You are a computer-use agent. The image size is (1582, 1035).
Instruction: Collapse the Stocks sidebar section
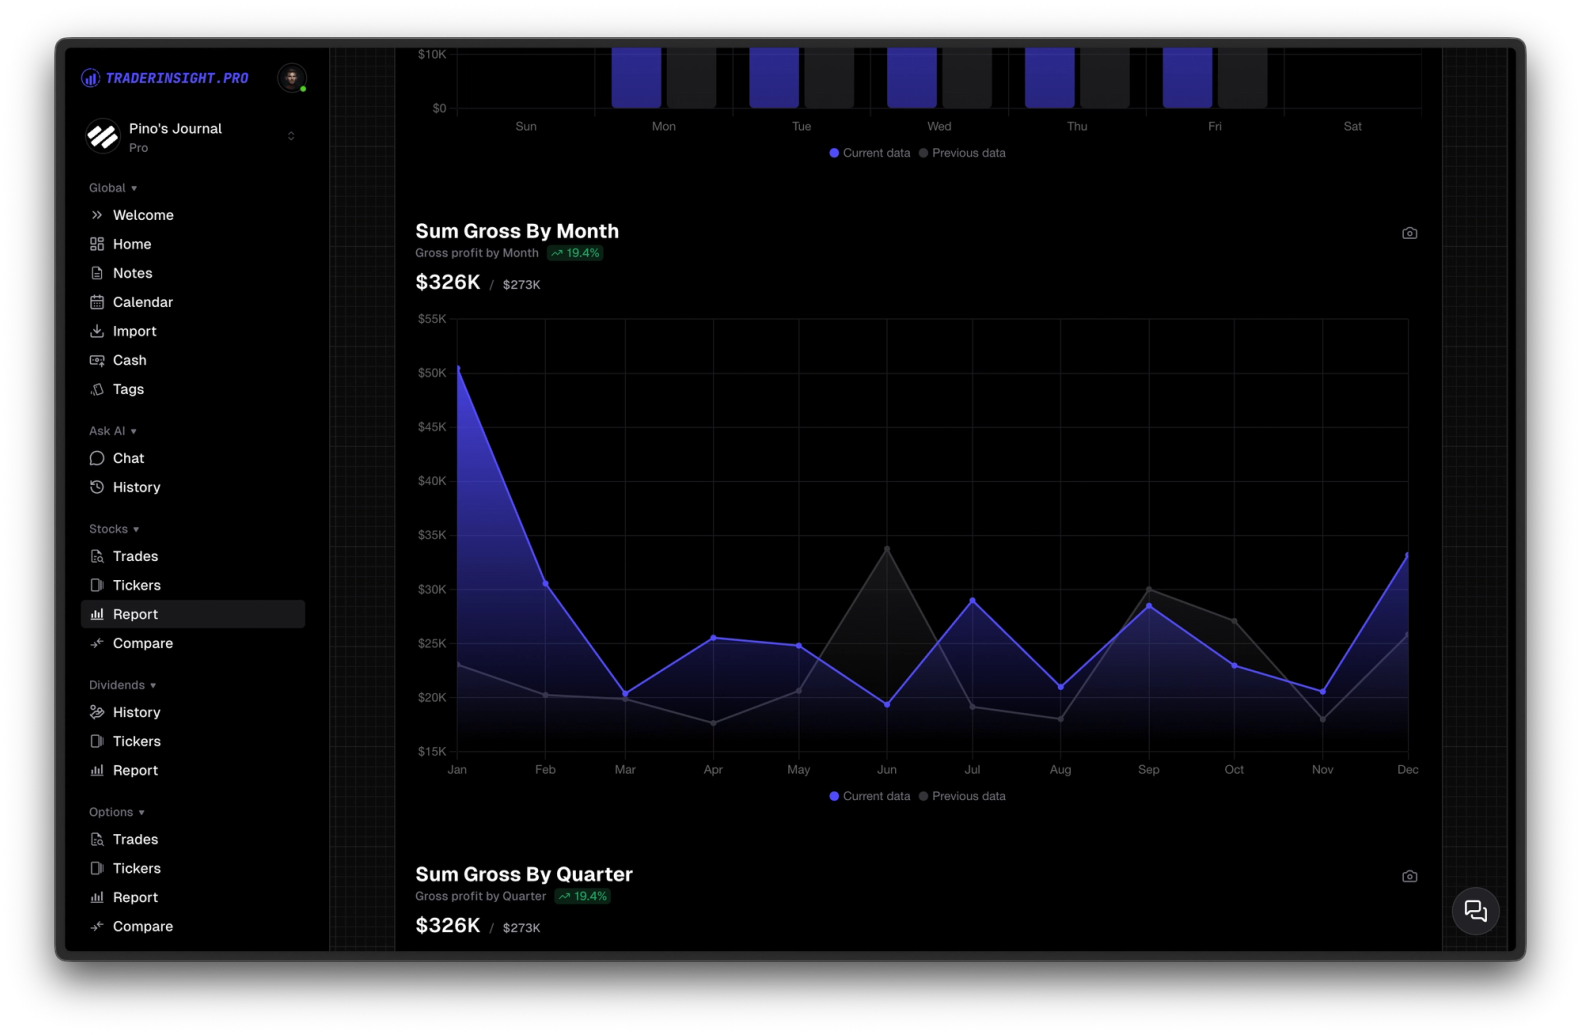click(x=114, y=529)
